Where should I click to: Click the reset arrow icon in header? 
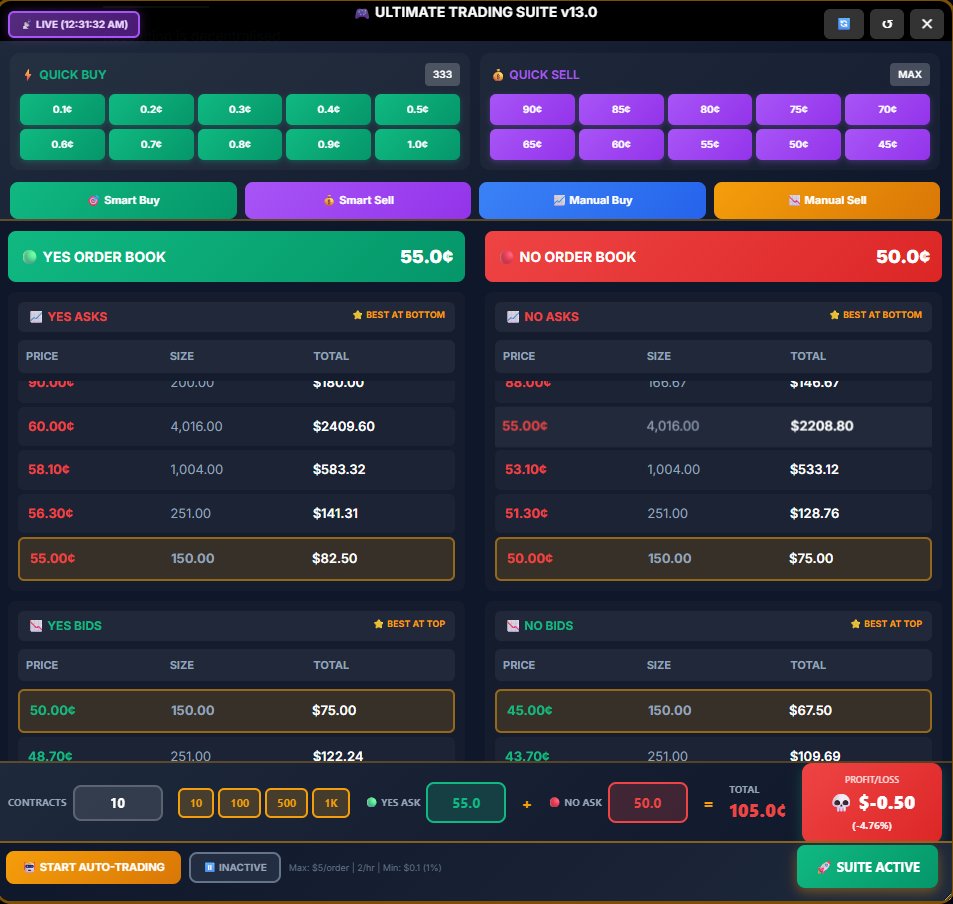(x=887, y=24)
